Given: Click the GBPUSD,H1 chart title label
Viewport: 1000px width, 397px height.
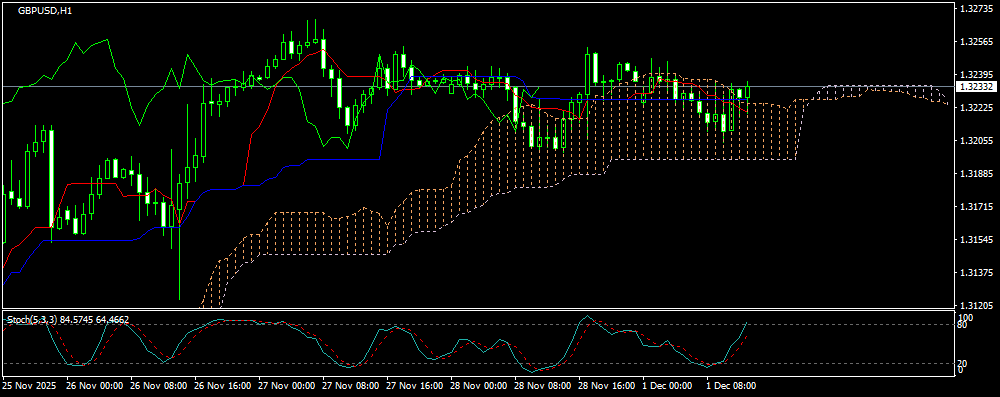Looking at the screenshot, I should point(45,11).
